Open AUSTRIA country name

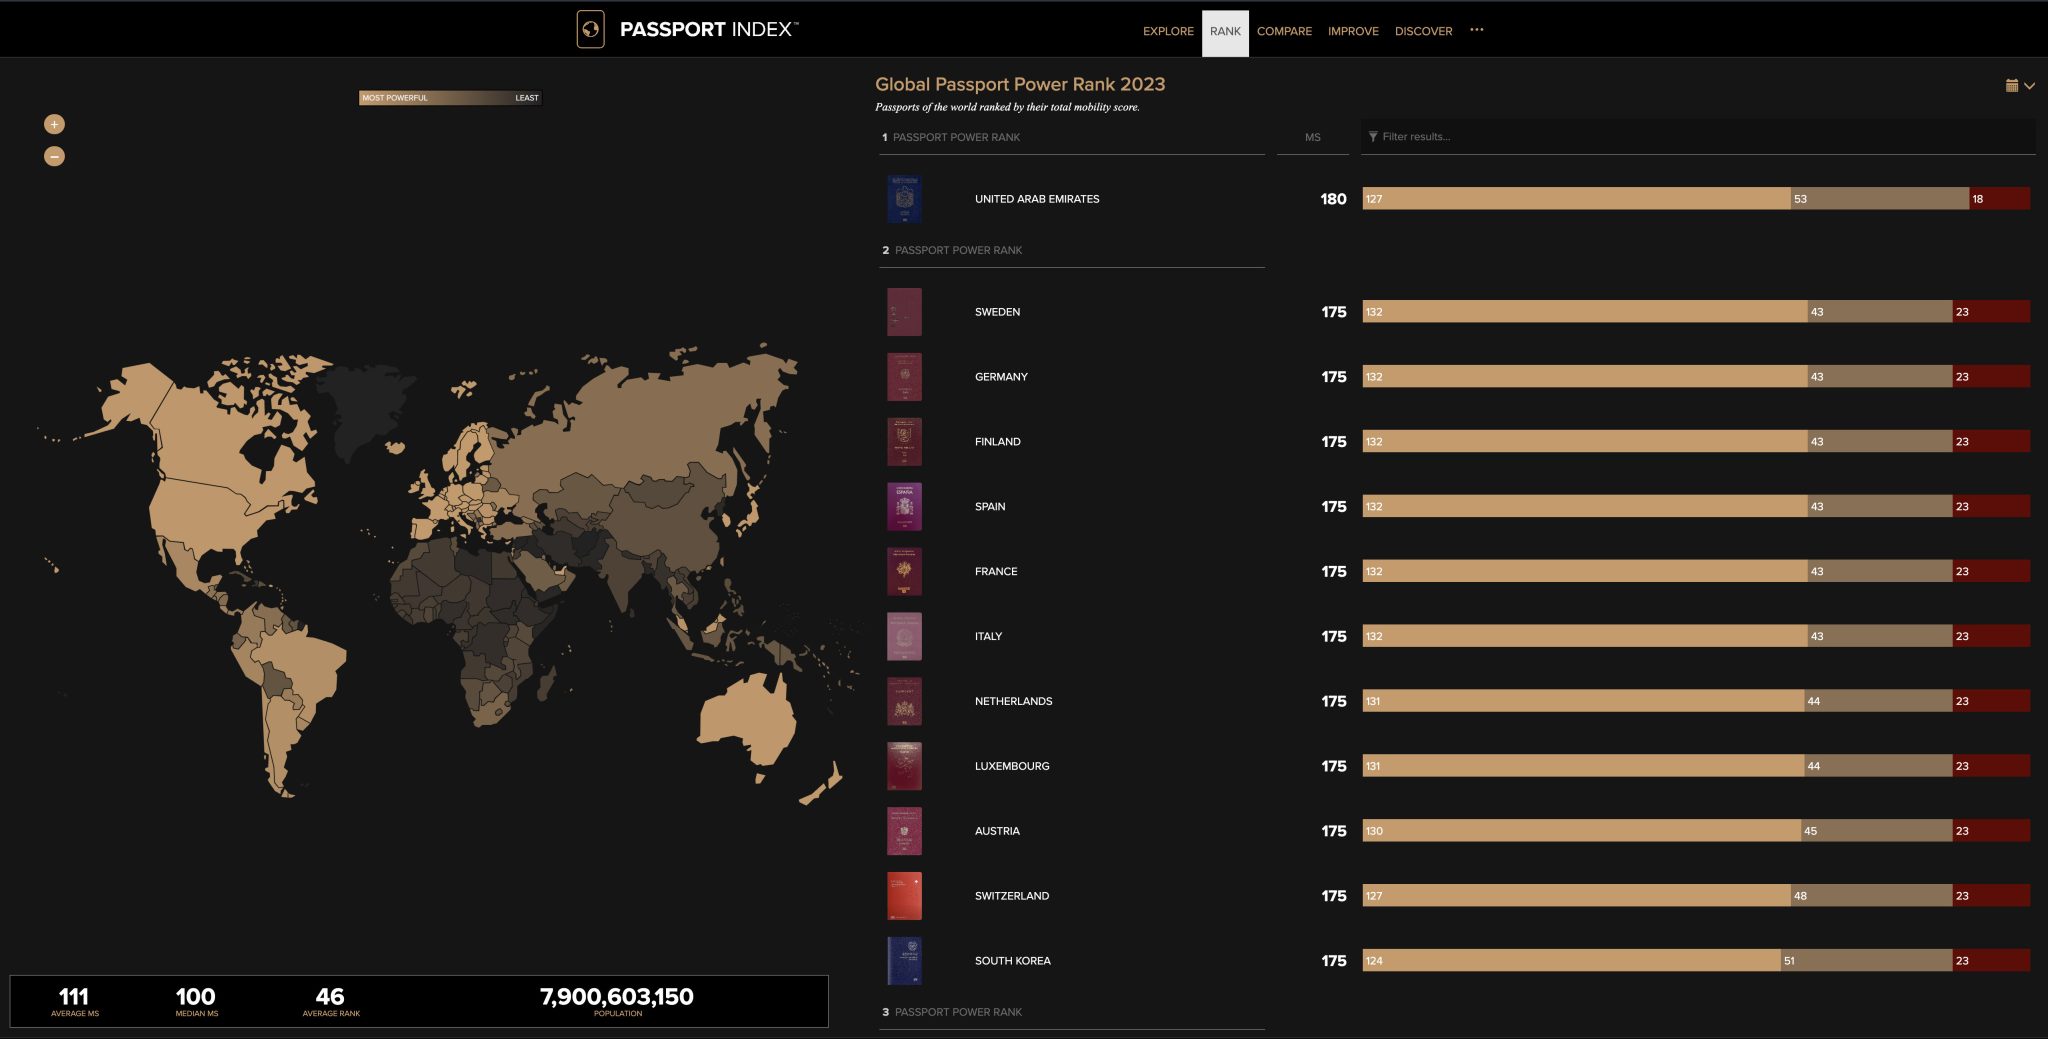(x=997, y=831)
